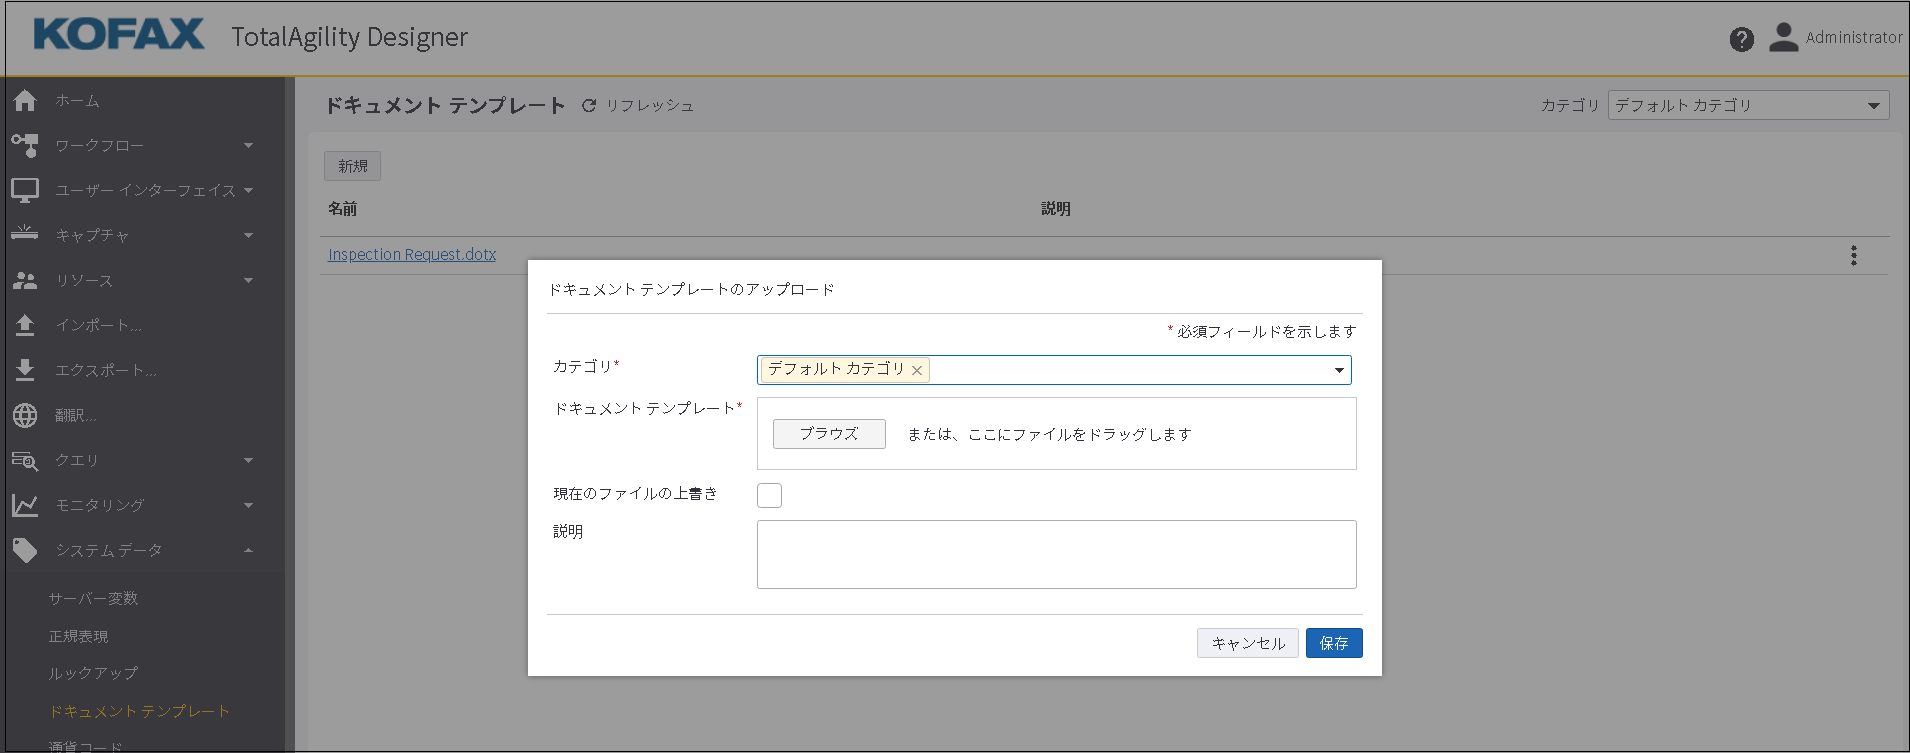The image size is (1910, 753).
Task: Click the Import upload icon
Action: 25,325
